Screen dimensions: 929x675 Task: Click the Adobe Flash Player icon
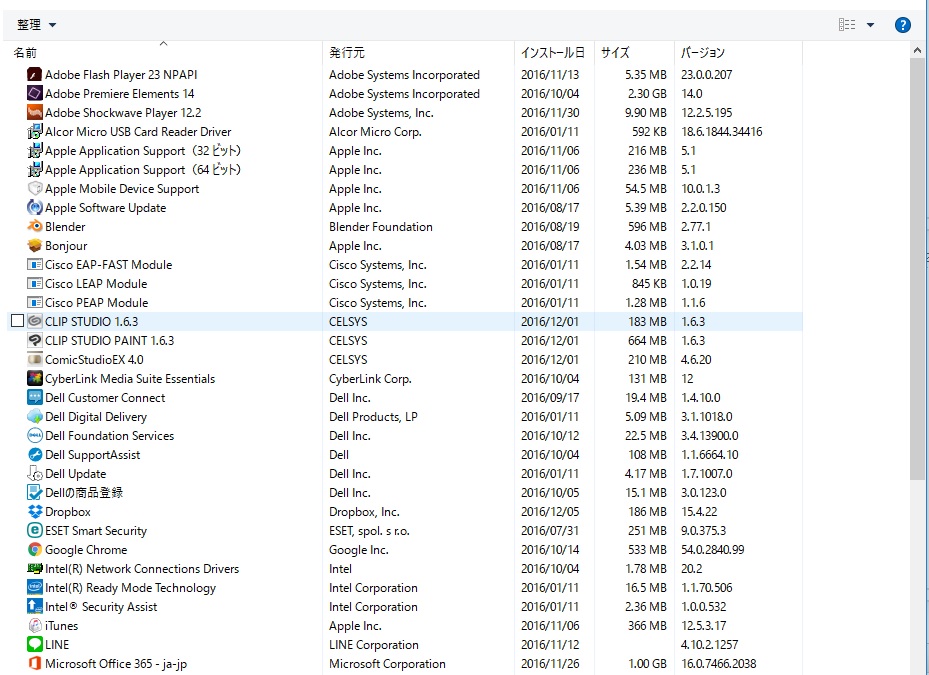click(35, 75)
